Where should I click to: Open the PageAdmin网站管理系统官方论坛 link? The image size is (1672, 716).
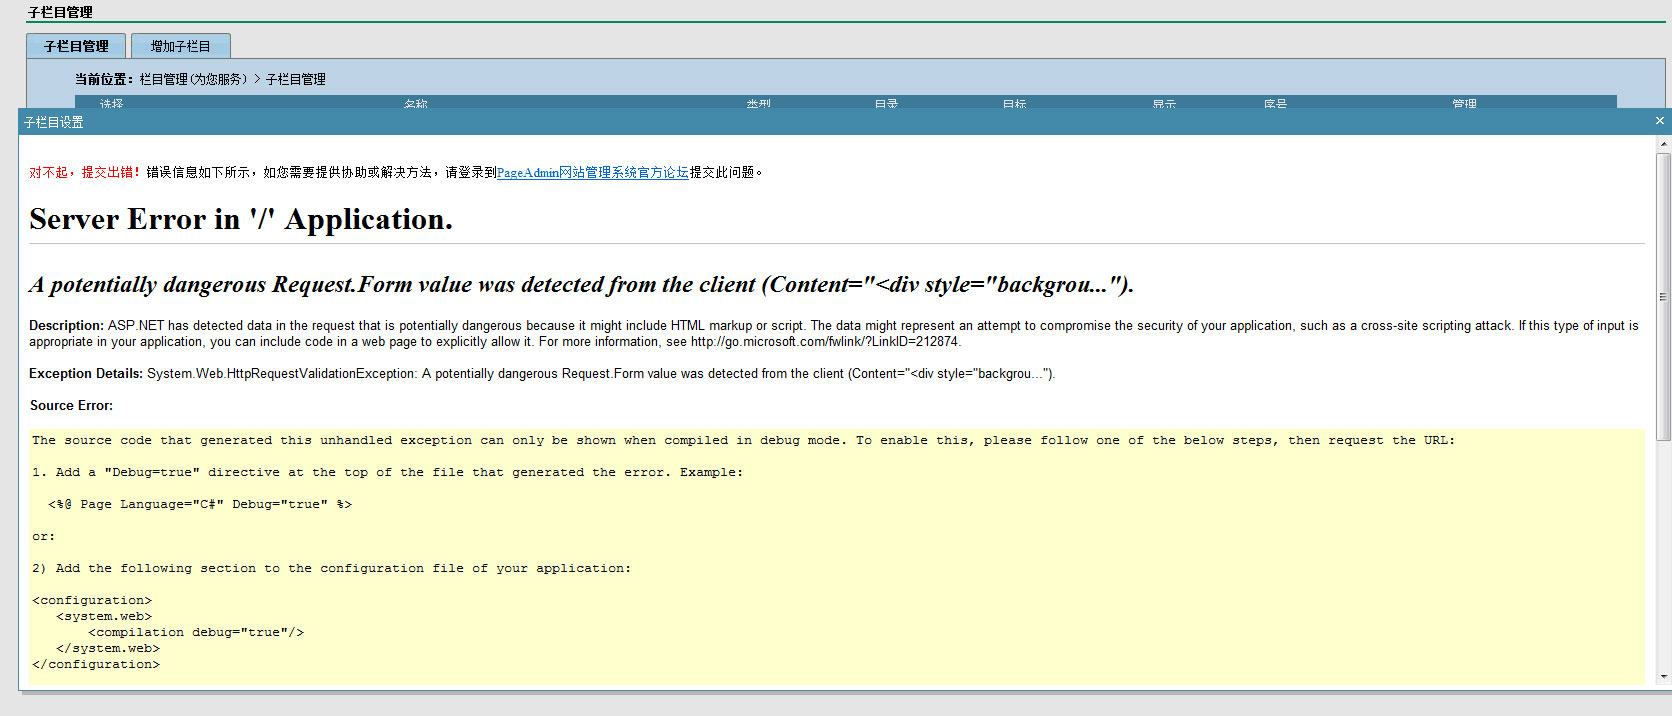(592, 173)
